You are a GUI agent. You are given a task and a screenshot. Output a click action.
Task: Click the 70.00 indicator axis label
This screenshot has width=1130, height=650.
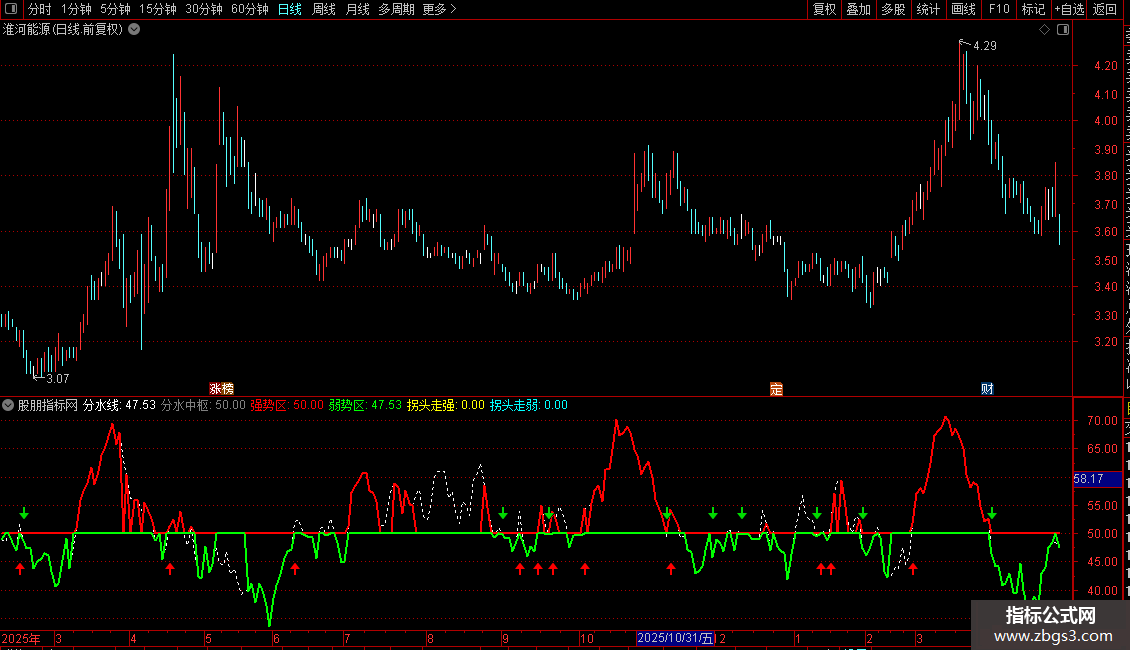[x=1103, y=421]
